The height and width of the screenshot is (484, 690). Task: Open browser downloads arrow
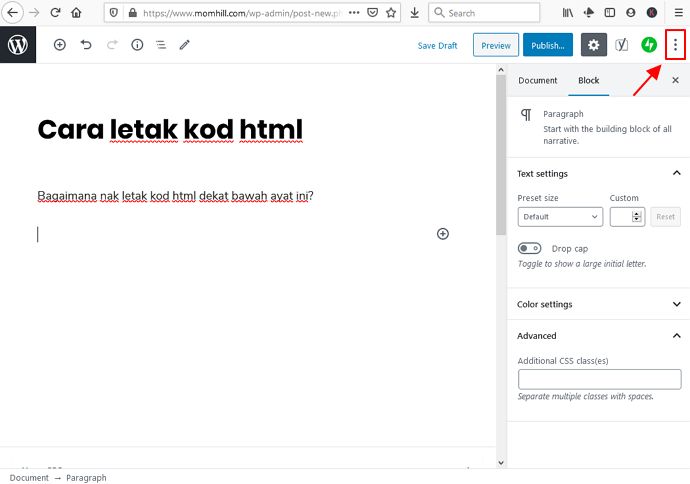414,12
